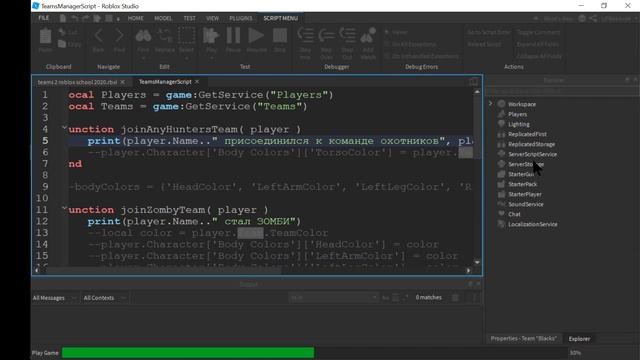Navigate Forward with right arrow icon

(119, 36)
